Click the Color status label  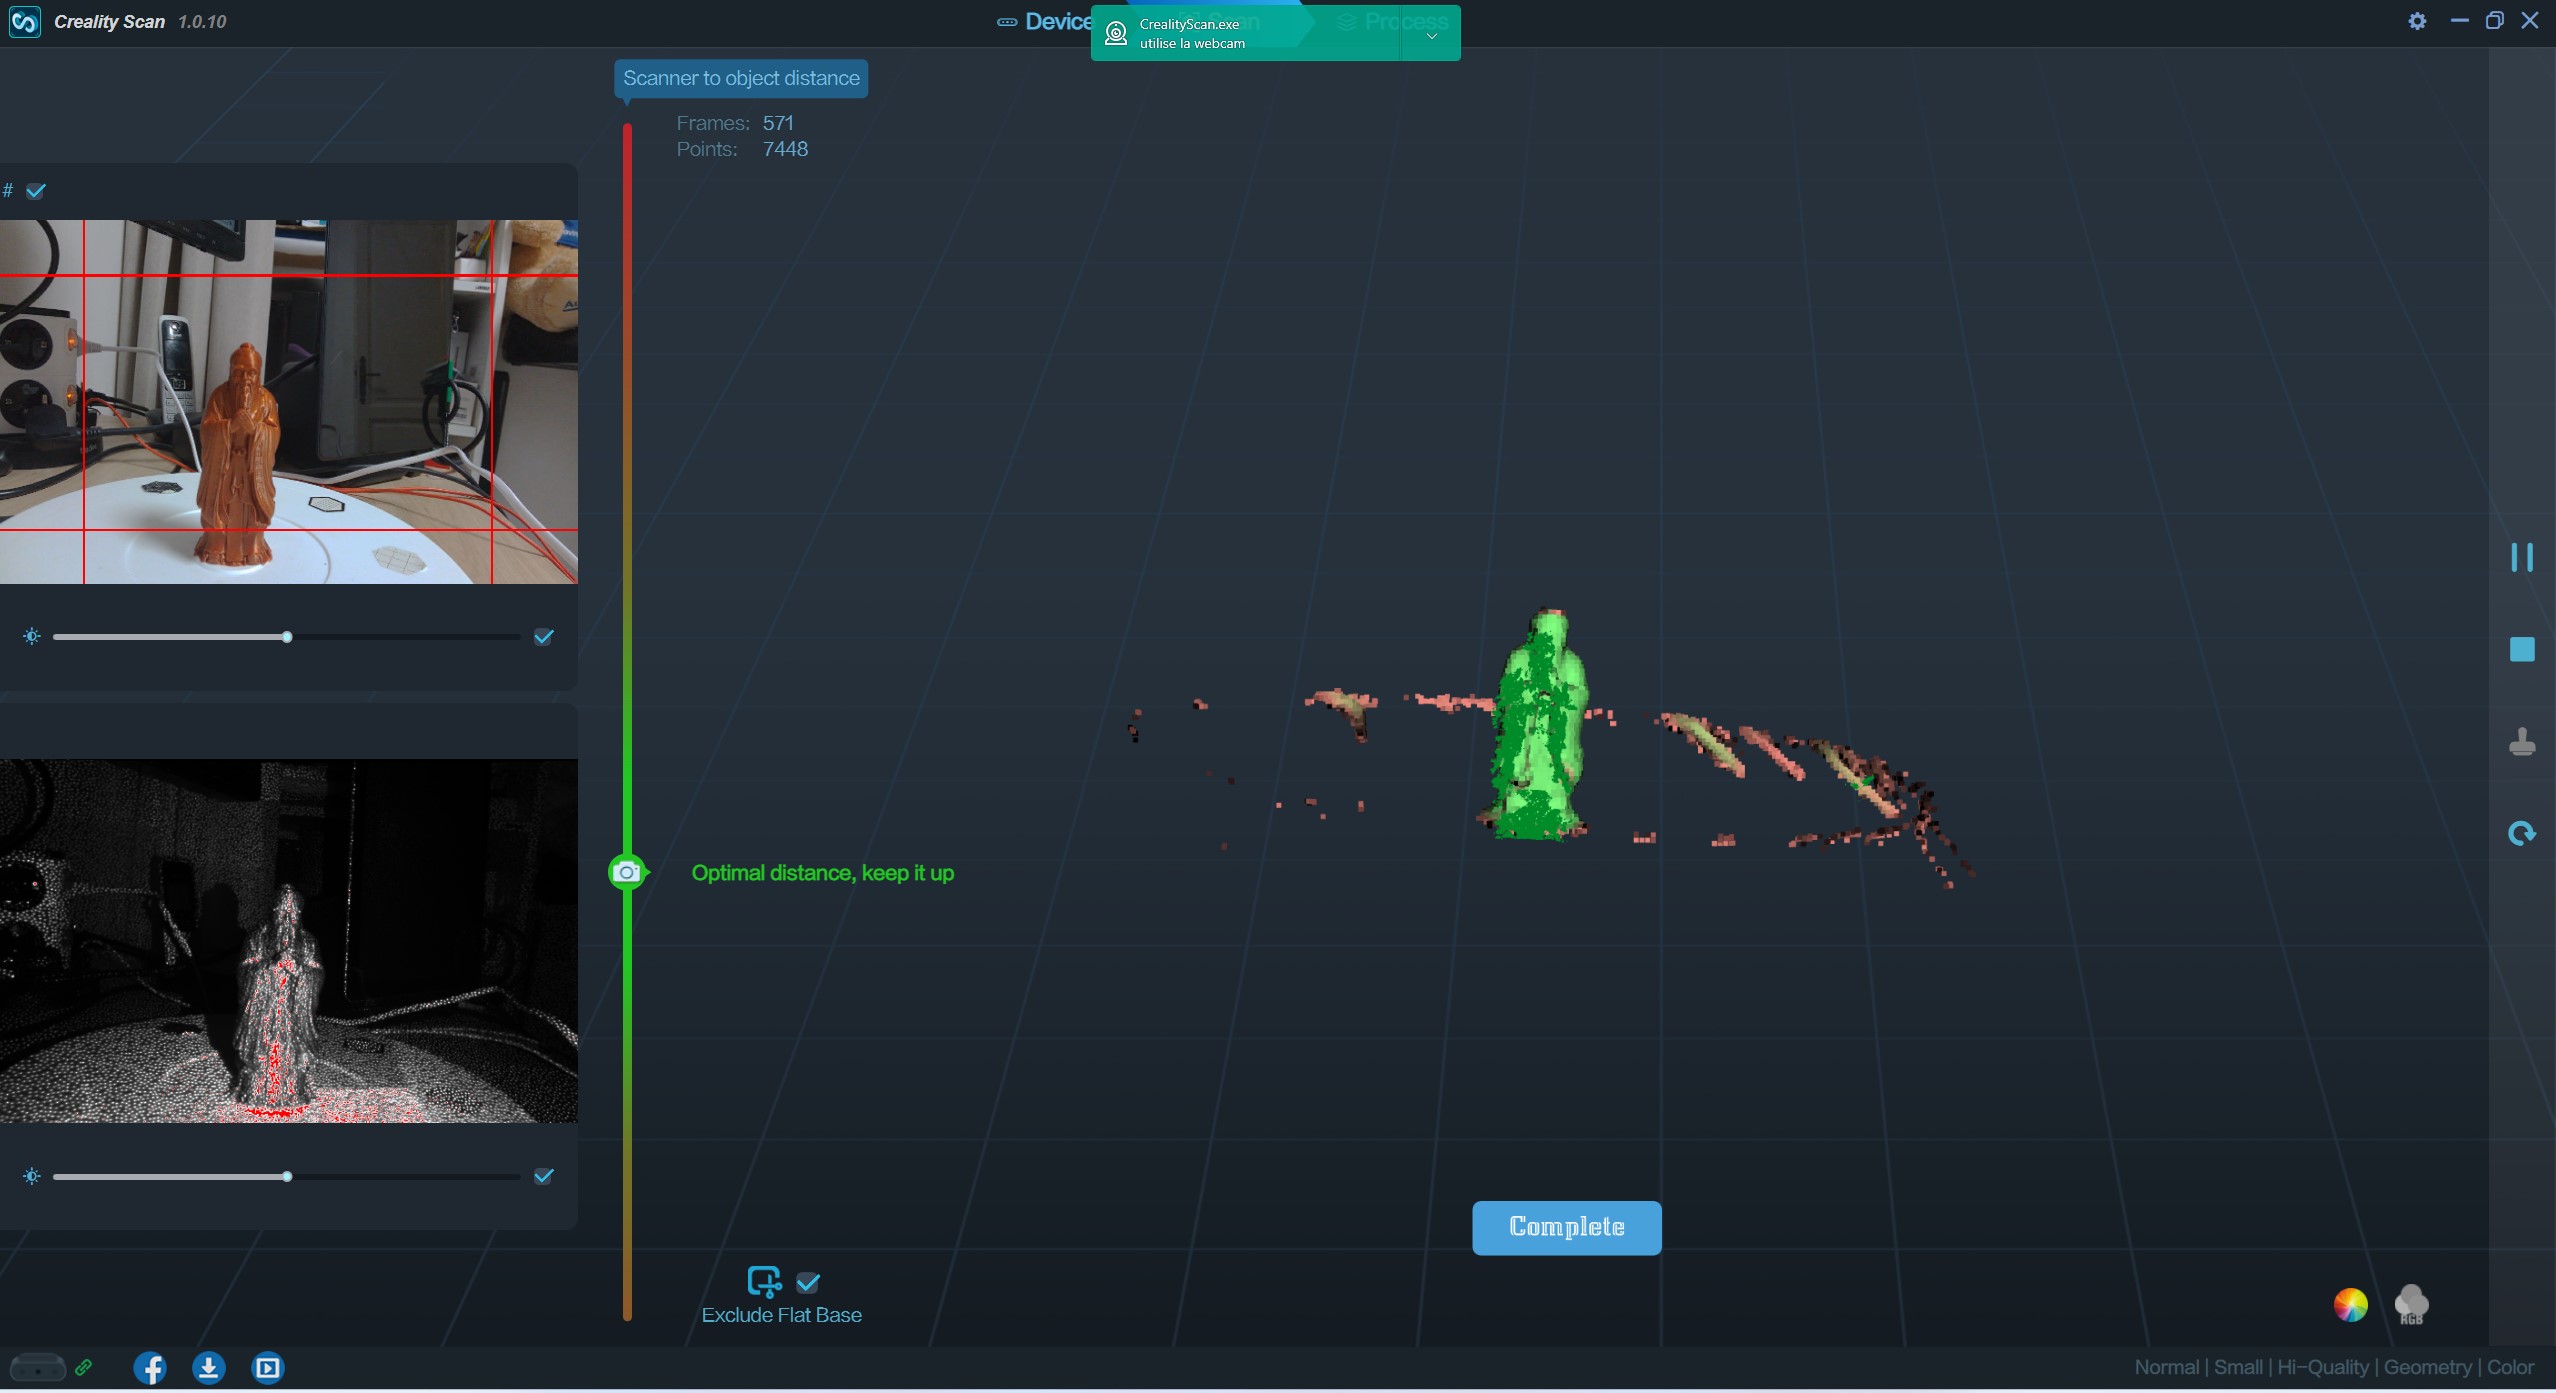[2510, 1367]
